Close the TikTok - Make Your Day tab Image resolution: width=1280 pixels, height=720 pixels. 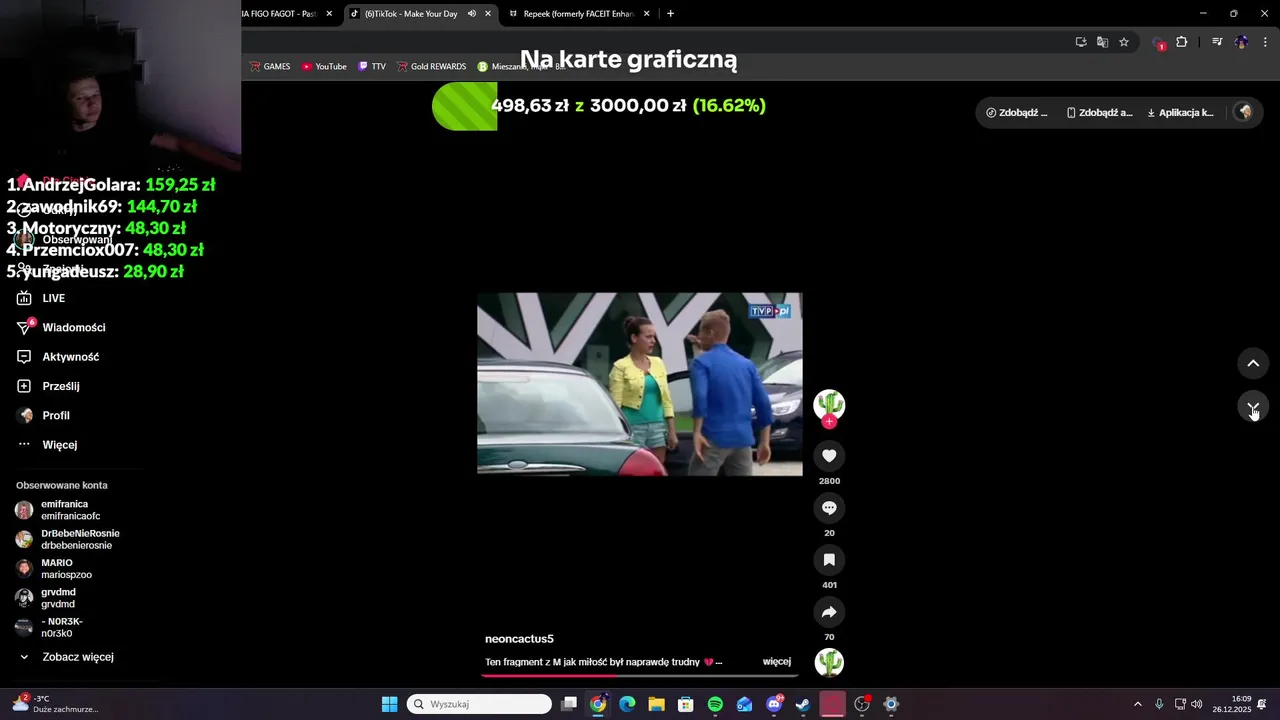coord(488,14)
